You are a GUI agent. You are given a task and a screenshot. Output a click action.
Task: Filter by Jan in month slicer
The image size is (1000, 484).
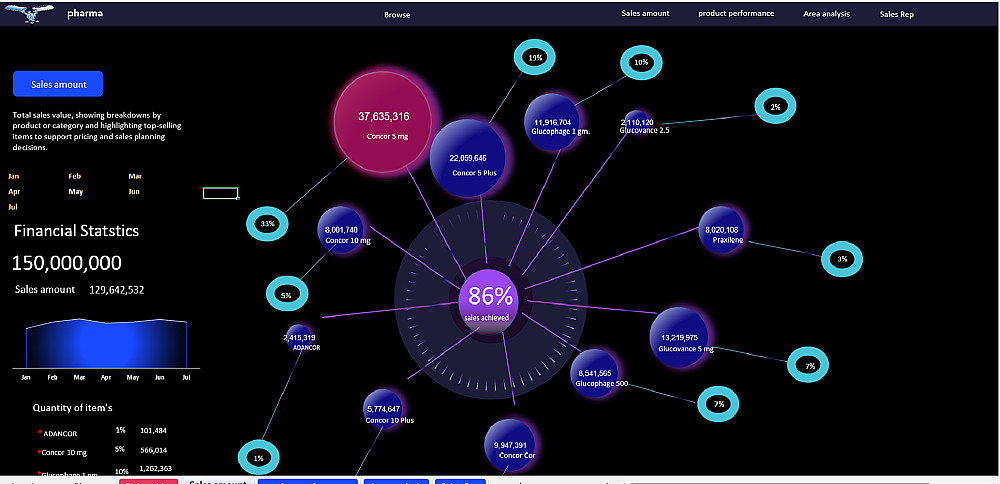(13, 176)
